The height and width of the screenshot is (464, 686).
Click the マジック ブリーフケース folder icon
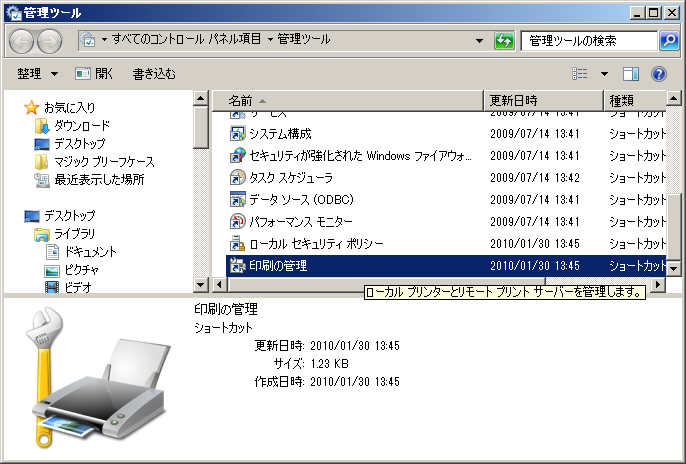(42, 162)
